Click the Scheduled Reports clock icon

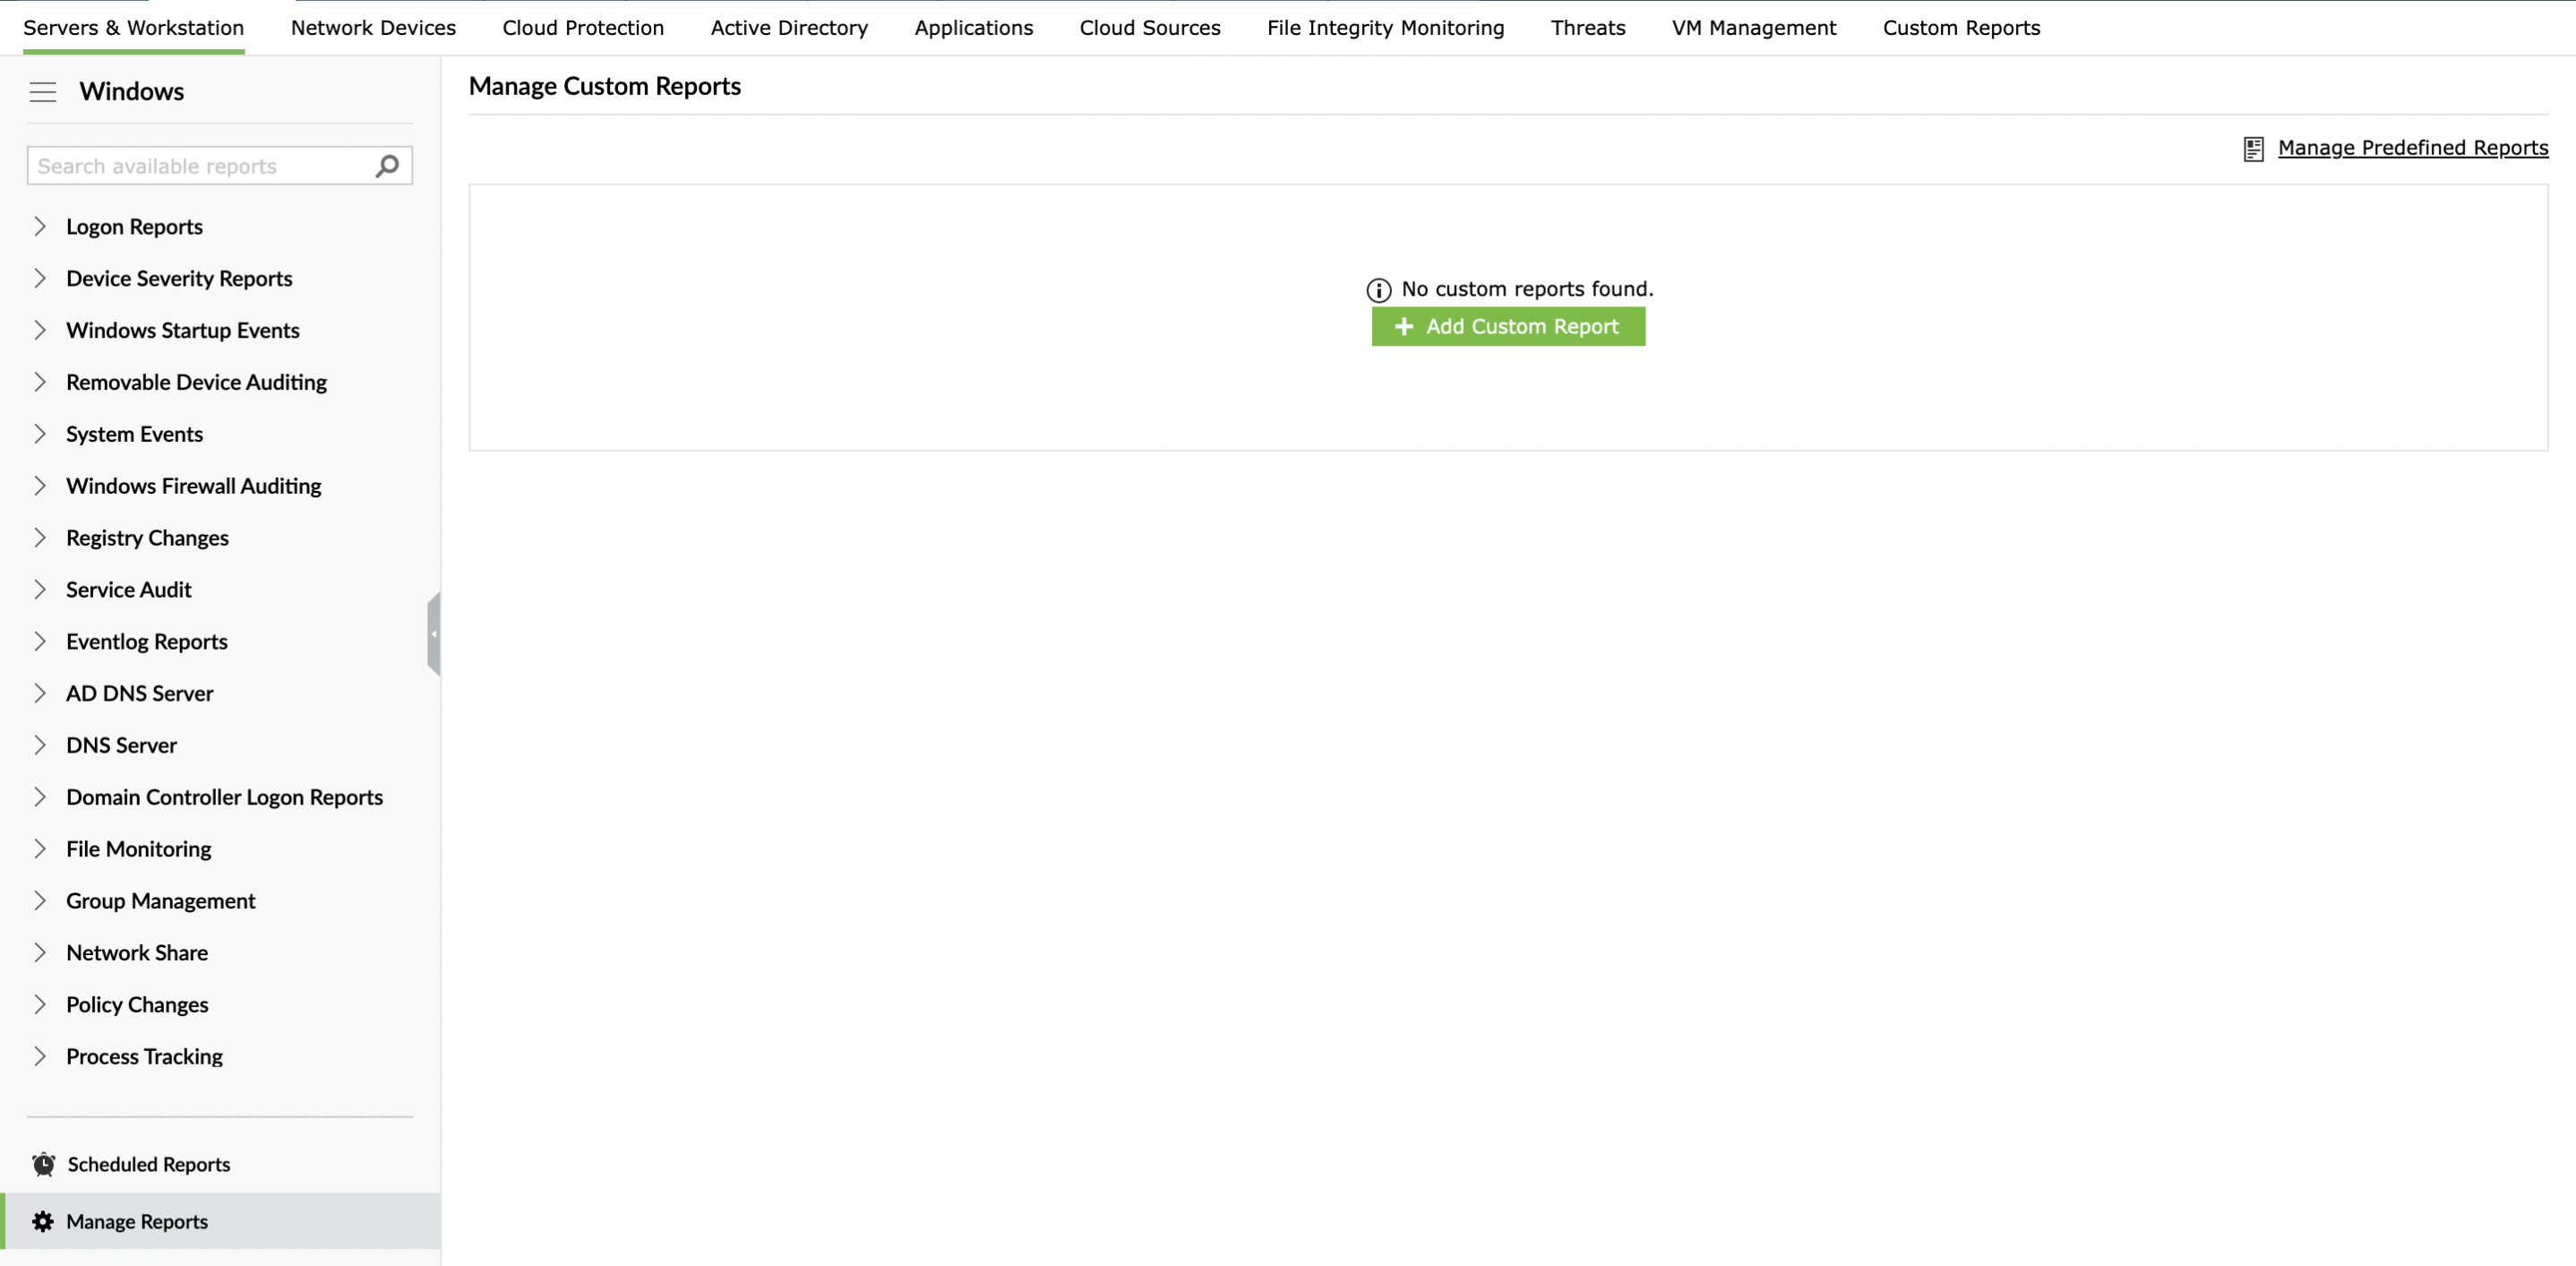coord(43,1164)
